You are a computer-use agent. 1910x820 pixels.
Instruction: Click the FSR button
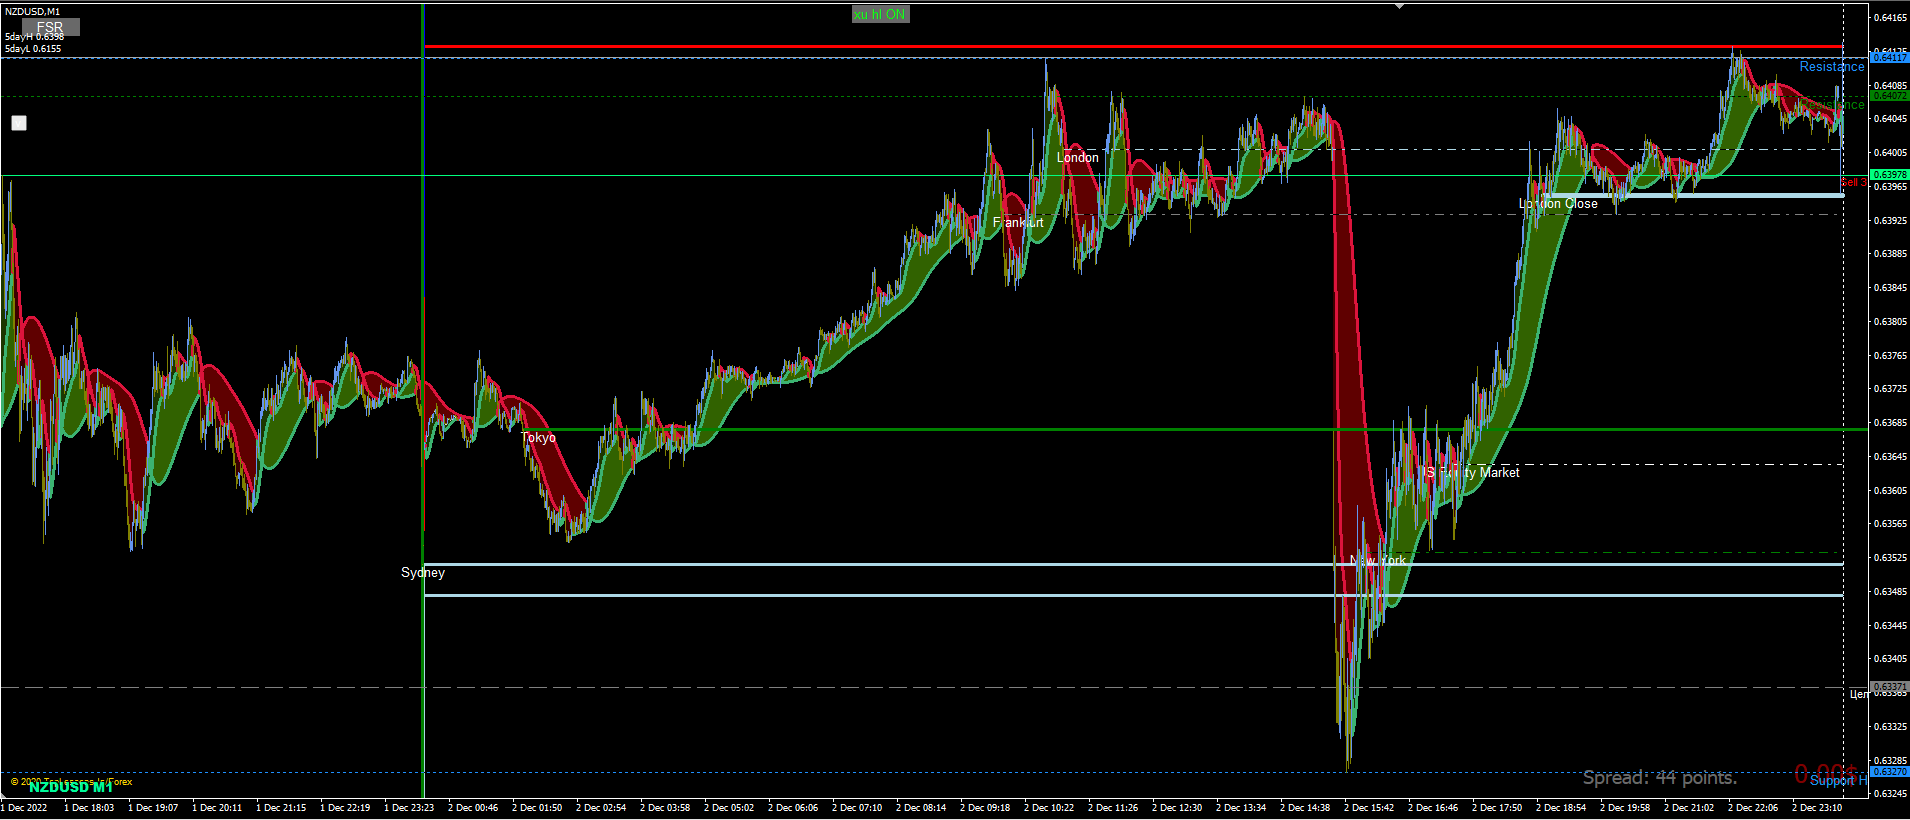pos(50,27)
